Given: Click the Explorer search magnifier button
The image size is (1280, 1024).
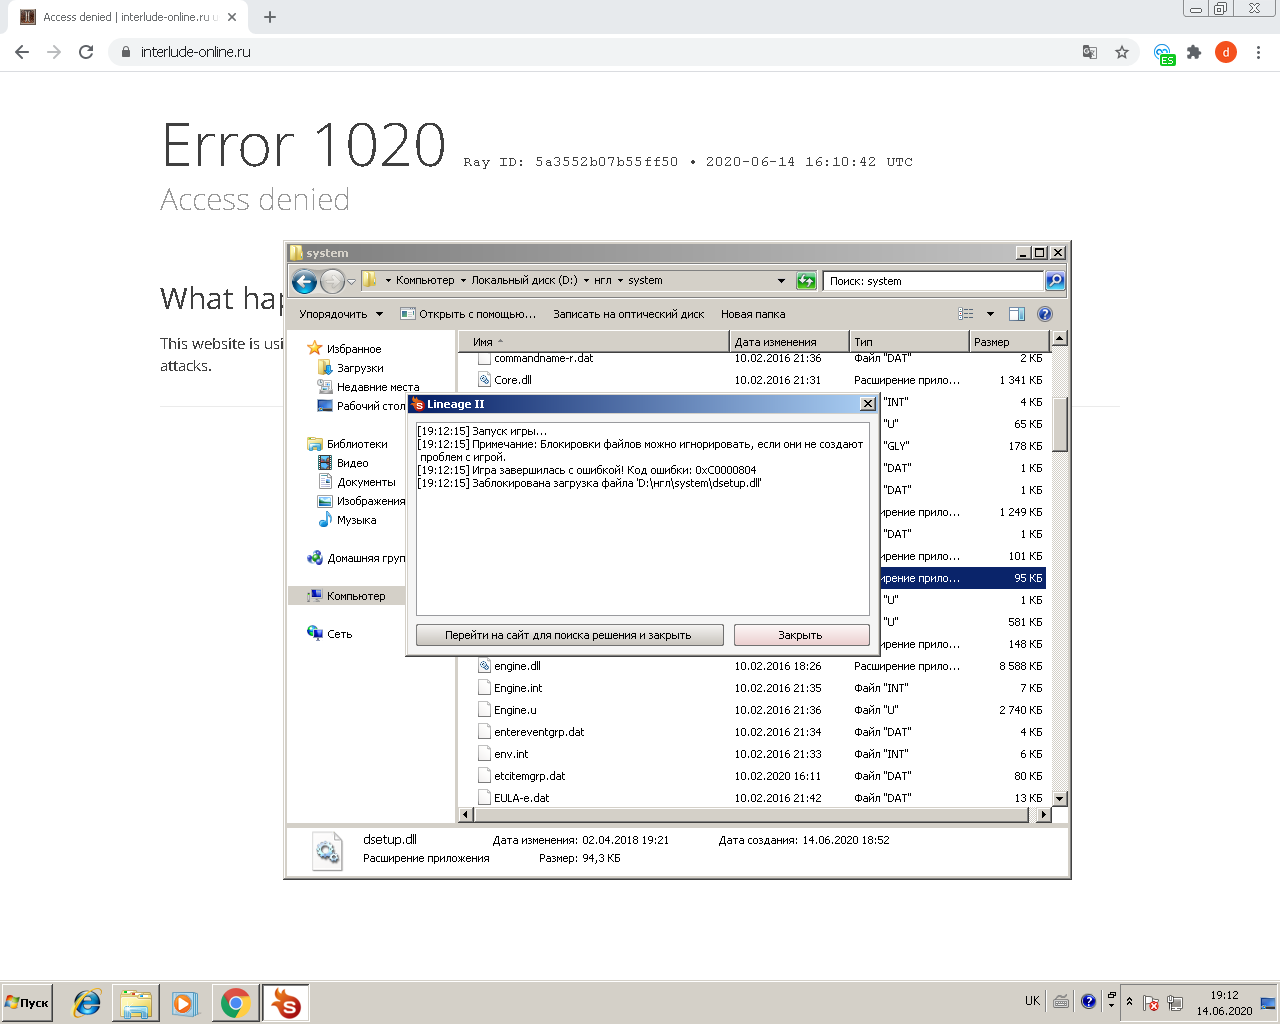Looking at the screenshot, I should tap(1055, 281).
